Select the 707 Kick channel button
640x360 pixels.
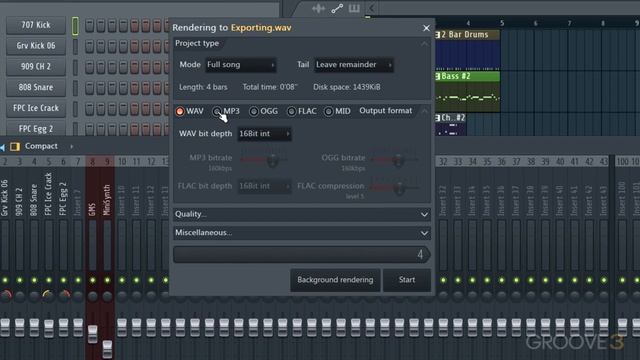(36, 25)
